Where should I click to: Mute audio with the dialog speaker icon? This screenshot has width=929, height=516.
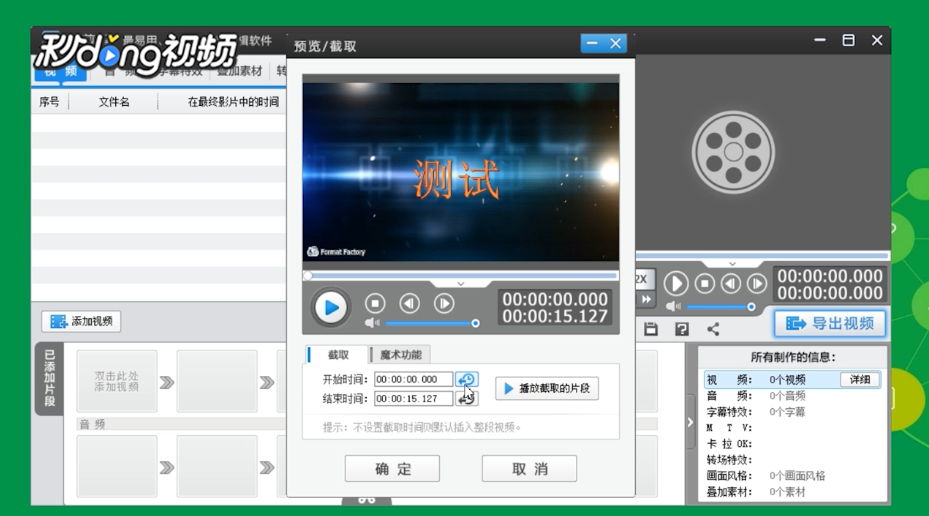pos(371,323)
